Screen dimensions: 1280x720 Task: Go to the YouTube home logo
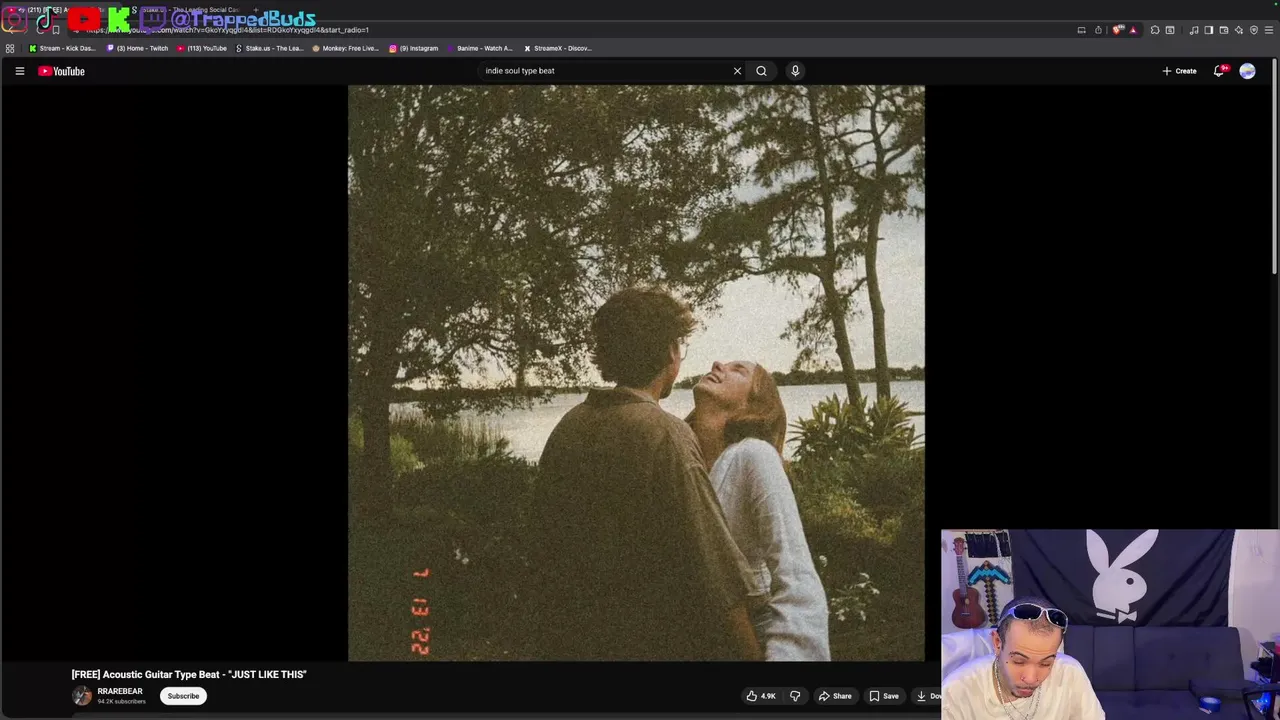pyautogui.click(x=61, y=71)
